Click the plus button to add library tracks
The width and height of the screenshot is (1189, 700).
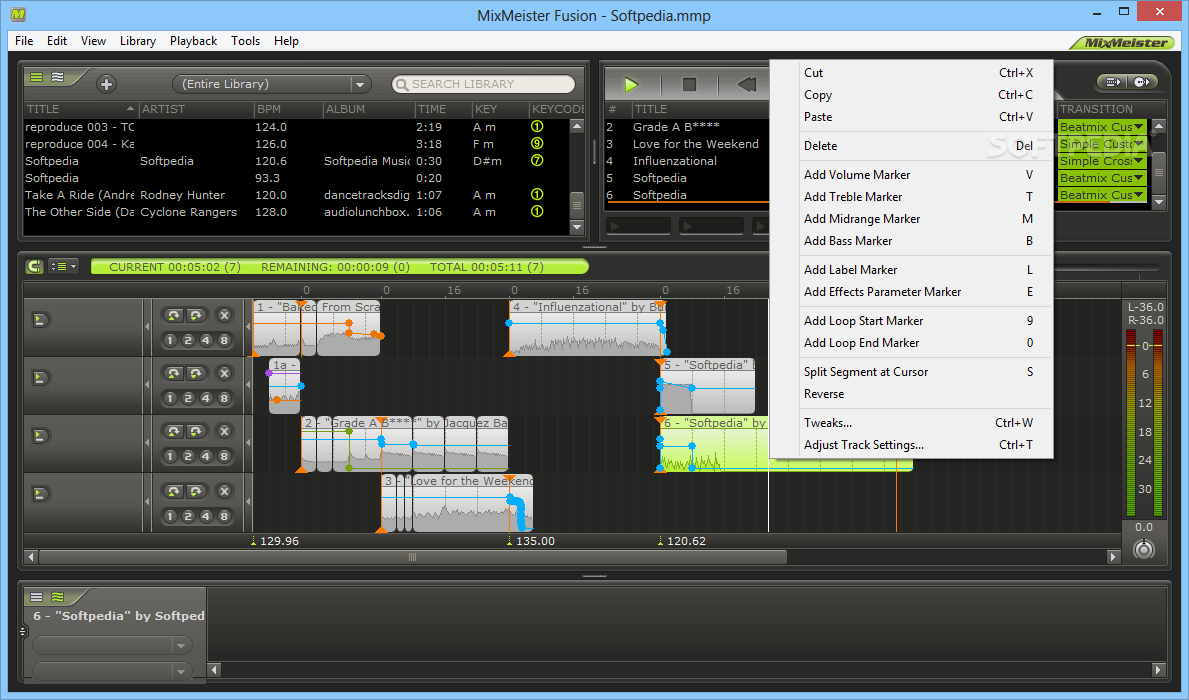pyautogui.click(x=106, y=84)
